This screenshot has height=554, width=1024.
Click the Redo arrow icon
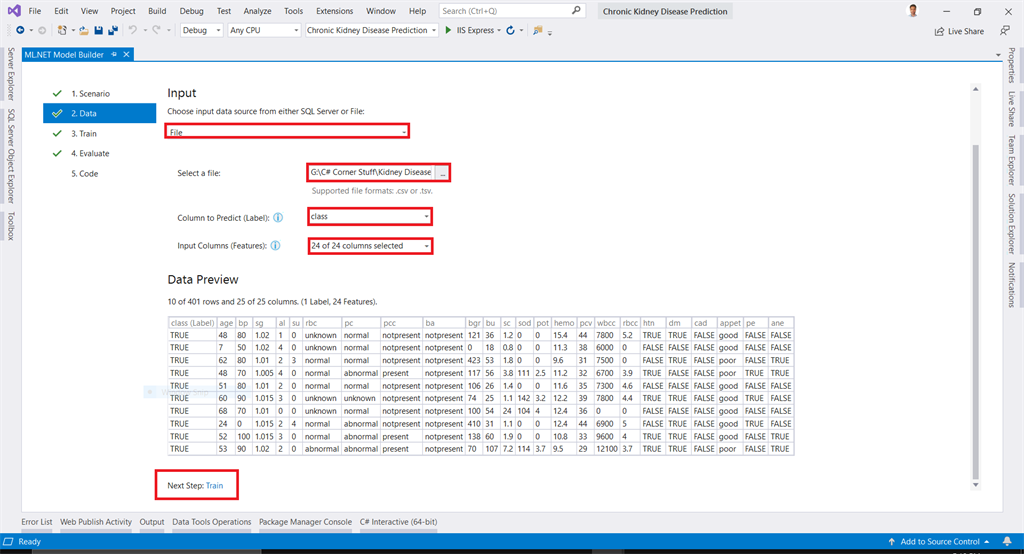tap(156, 30)
